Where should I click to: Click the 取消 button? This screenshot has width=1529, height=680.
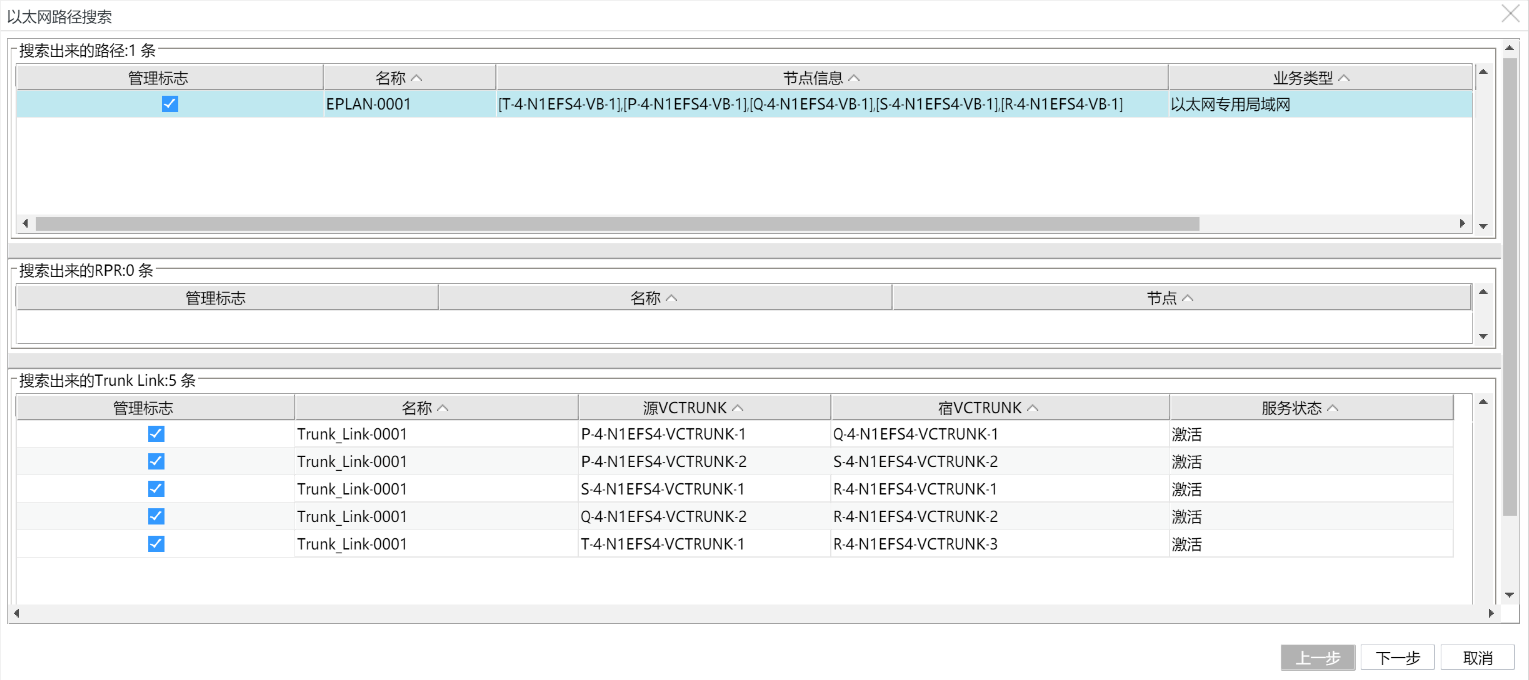coord(1476,657)
